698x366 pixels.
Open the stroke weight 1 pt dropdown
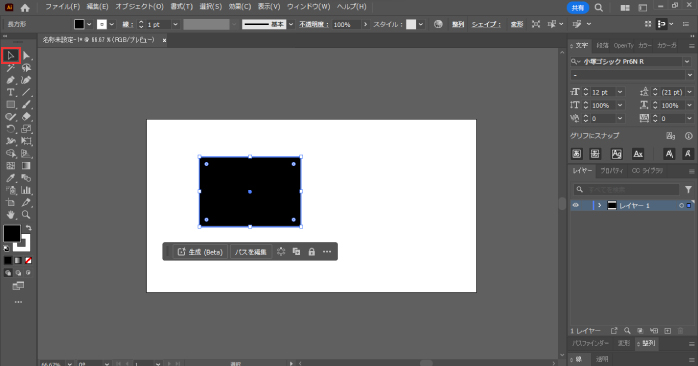175,24
